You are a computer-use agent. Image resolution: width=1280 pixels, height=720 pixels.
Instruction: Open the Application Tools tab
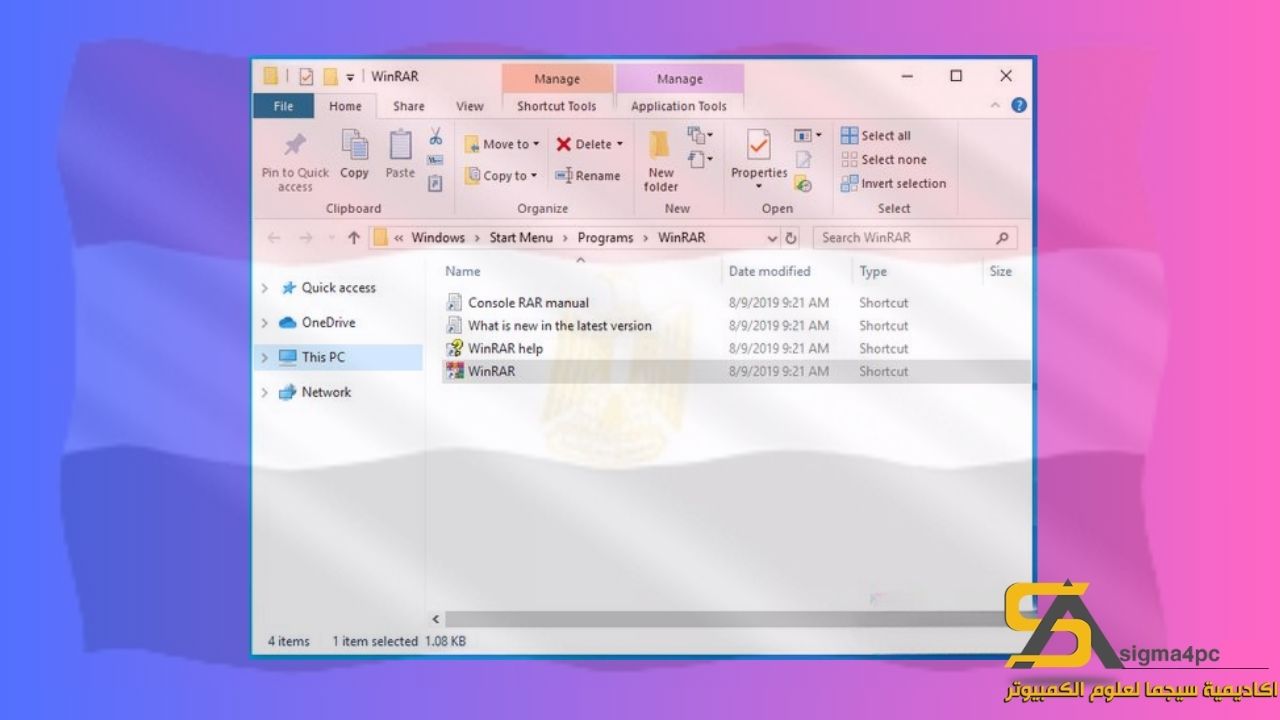679,106
